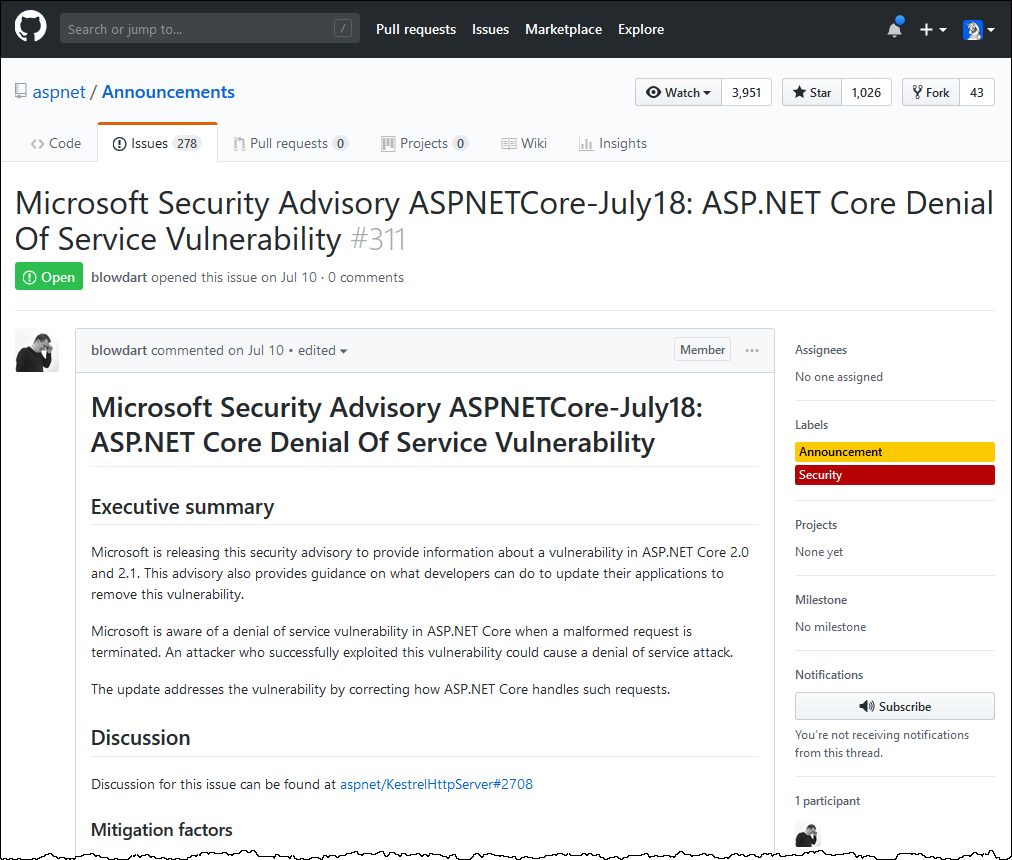Click the Assignees sidebar heading
Screen dimensions: 1012x860
click(x=821, y=350)
